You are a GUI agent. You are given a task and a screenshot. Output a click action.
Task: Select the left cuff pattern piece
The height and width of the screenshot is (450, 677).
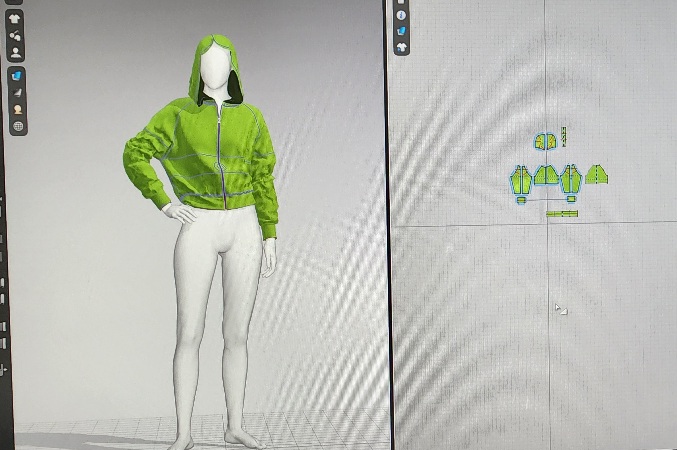pos(521,200)
